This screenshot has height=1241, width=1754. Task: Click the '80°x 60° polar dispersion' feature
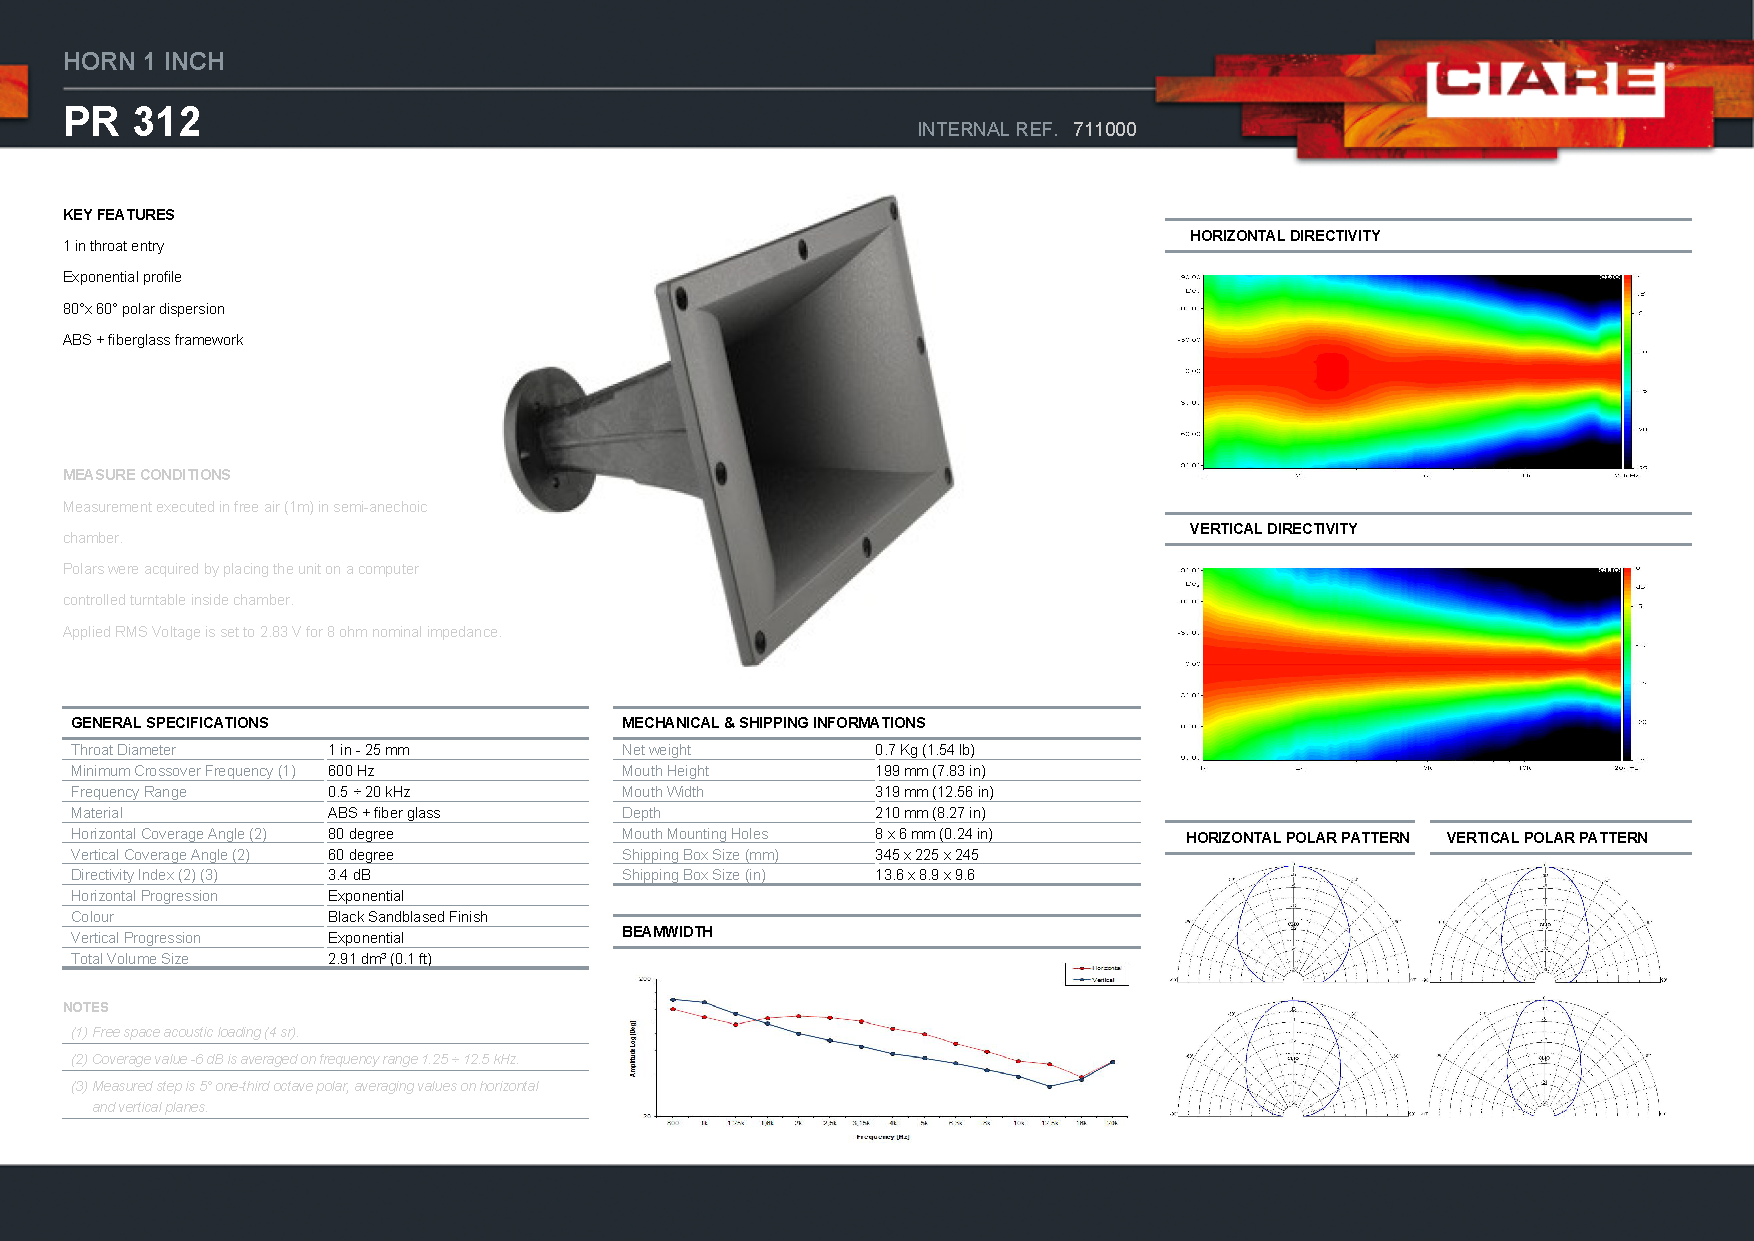pyautogui.click(x=144, y=309)
